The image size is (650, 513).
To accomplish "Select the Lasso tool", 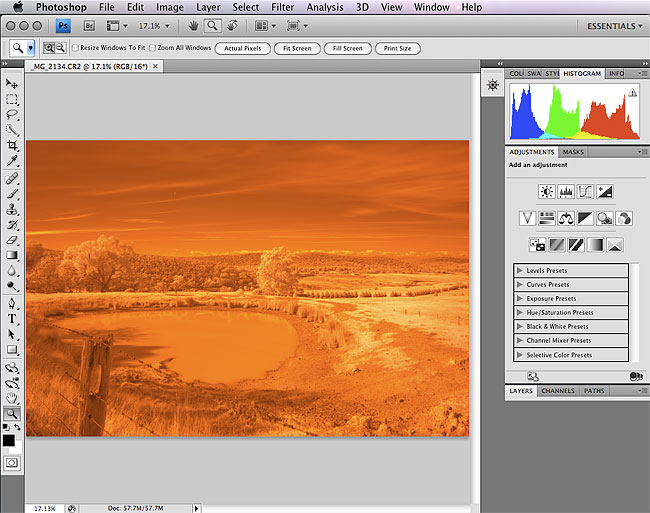I will coord(12,115).
